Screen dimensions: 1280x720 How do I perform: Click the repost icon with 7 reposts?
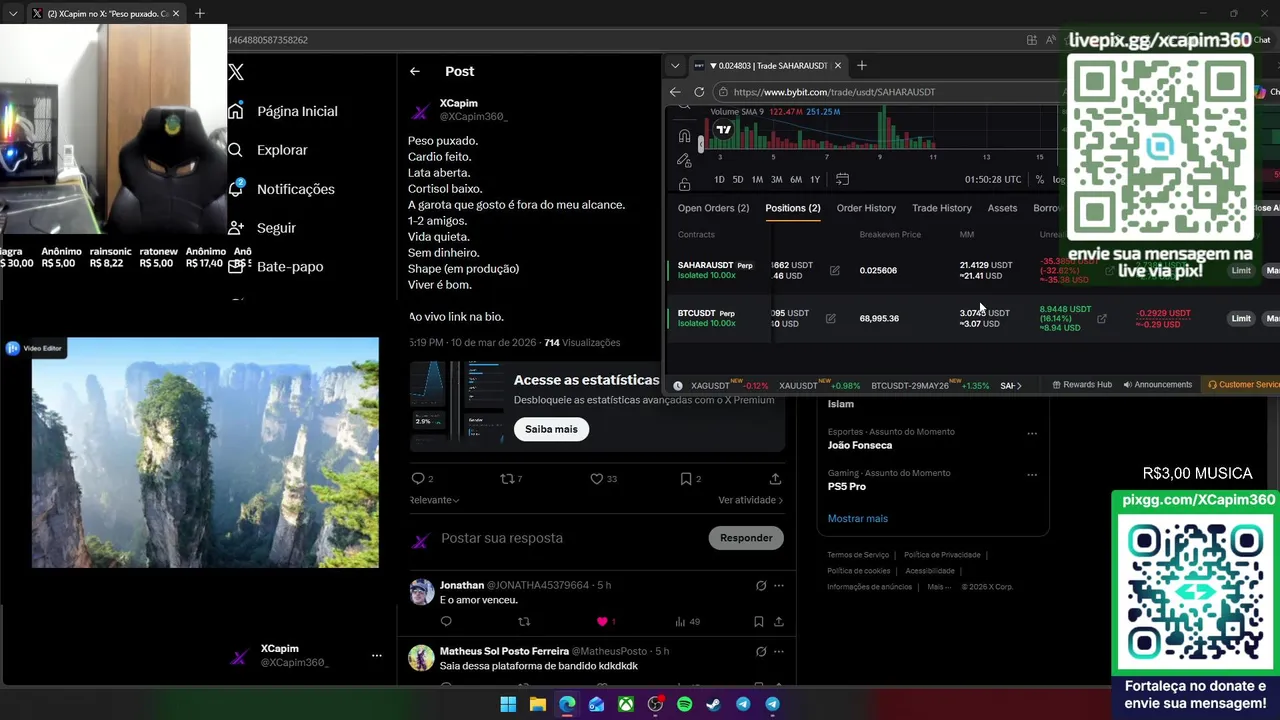click(507, 479)
